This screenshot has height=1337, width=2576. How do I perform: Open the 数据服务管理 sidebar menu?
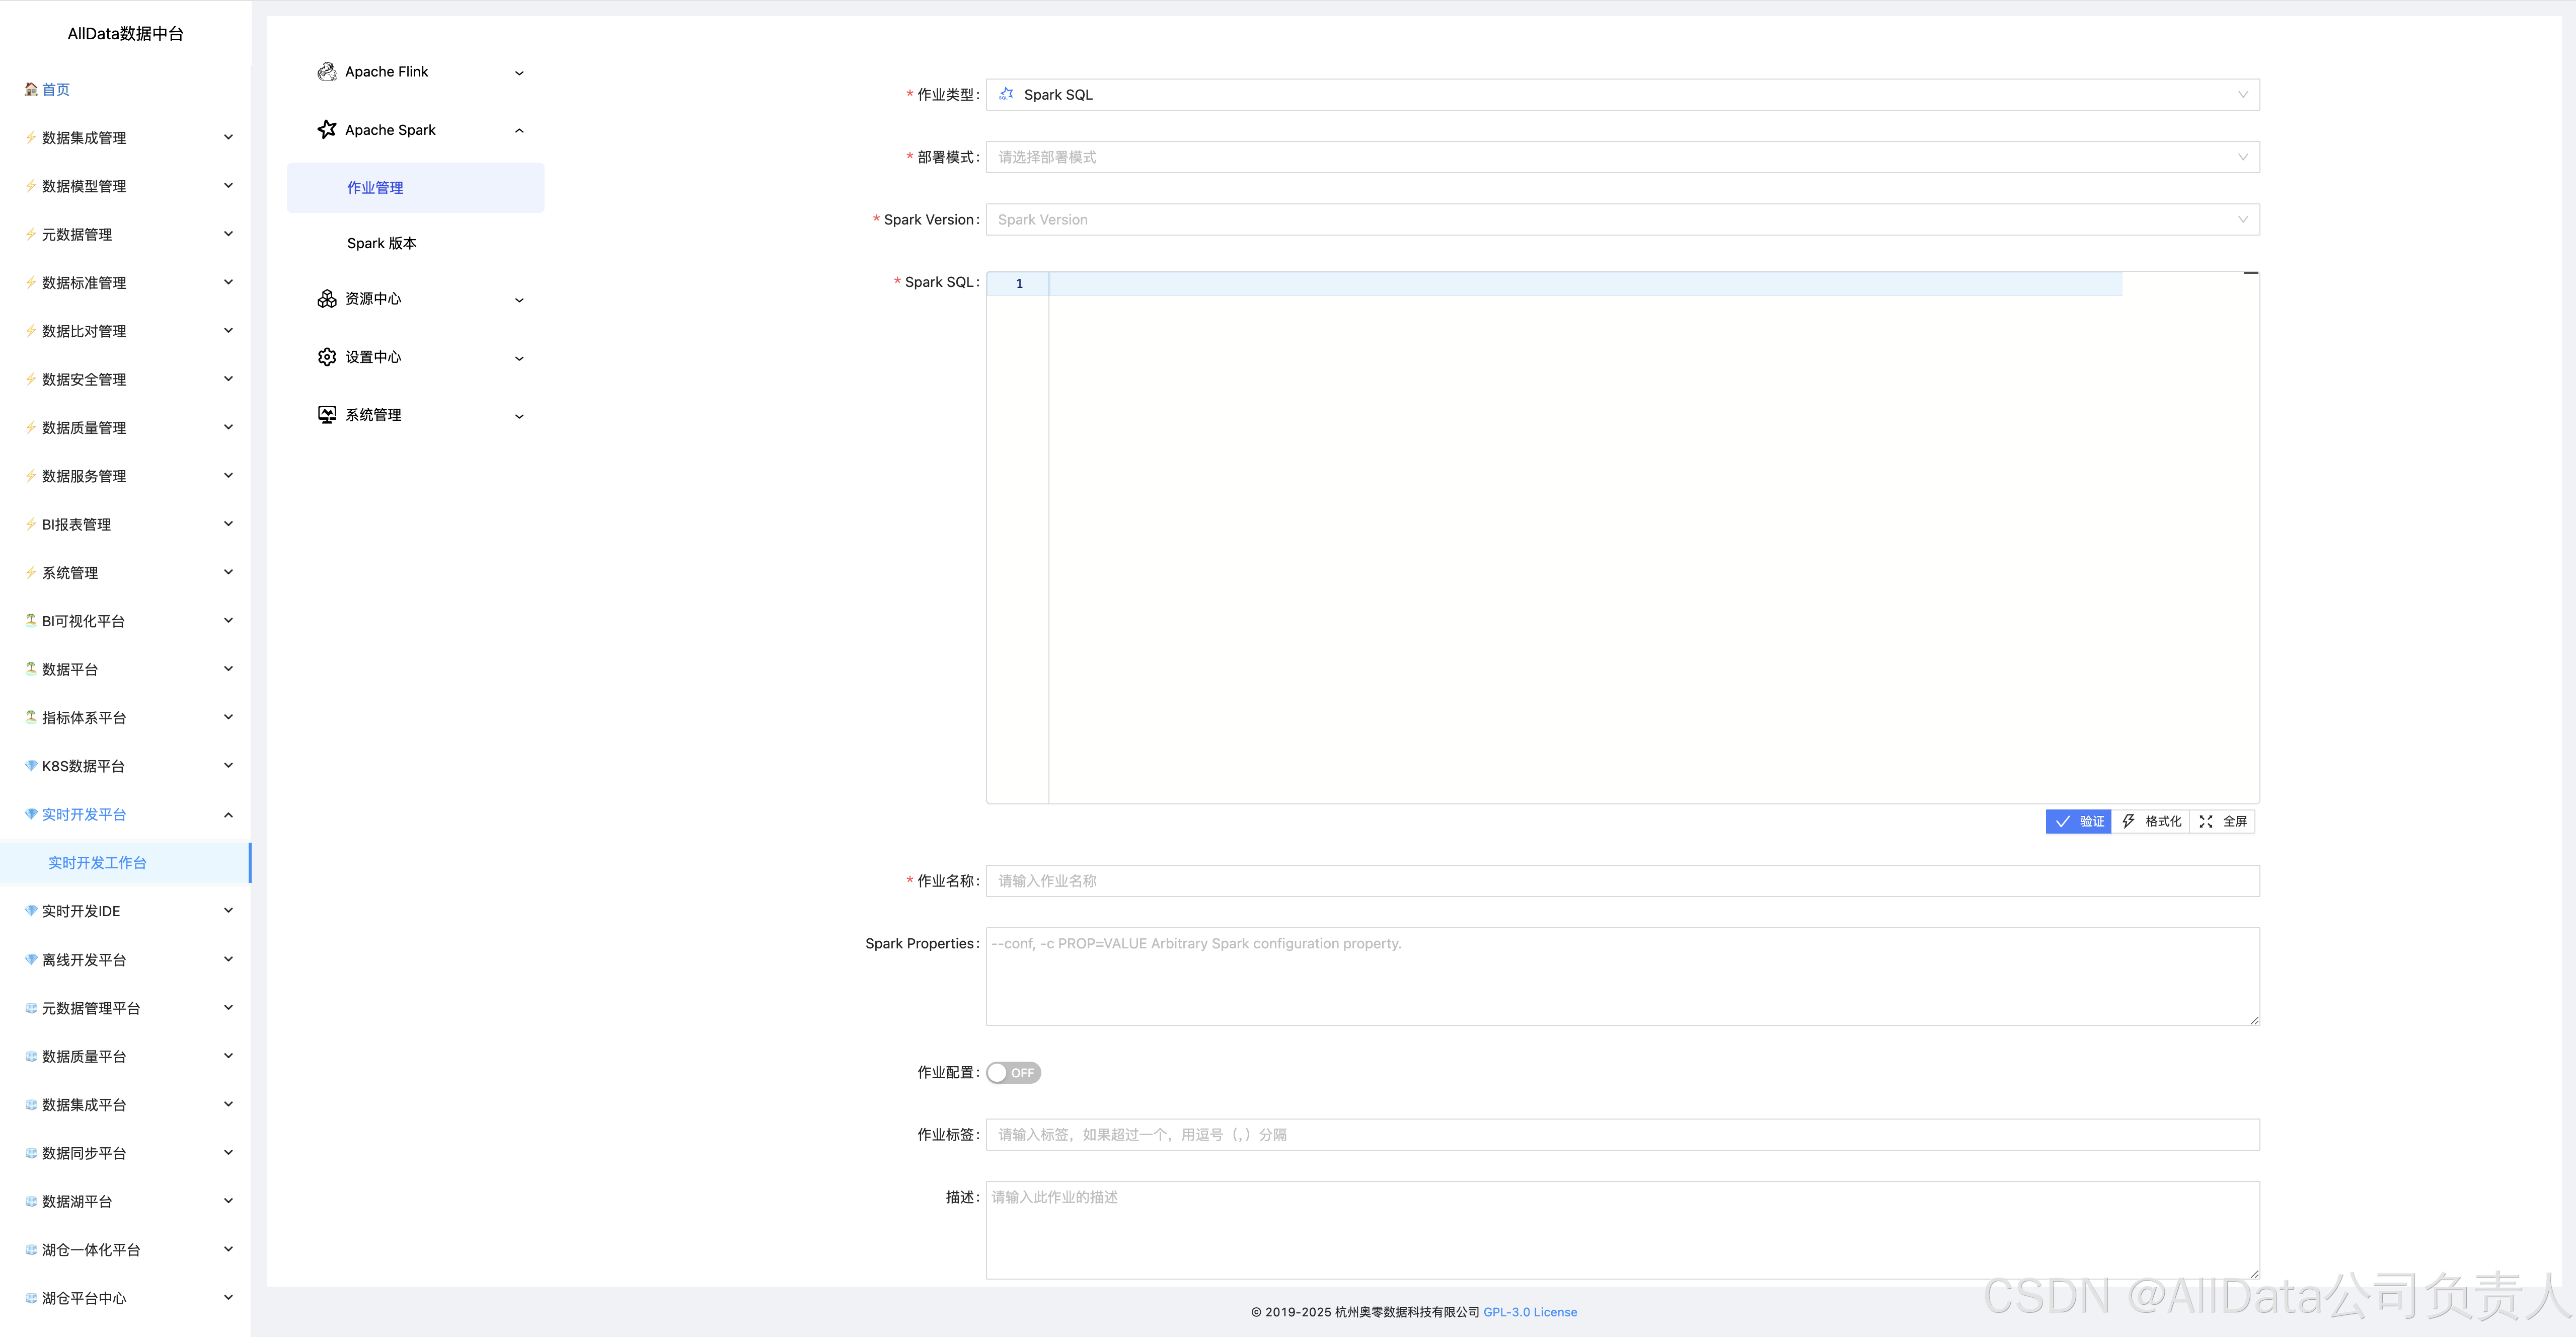pos(125,476)
